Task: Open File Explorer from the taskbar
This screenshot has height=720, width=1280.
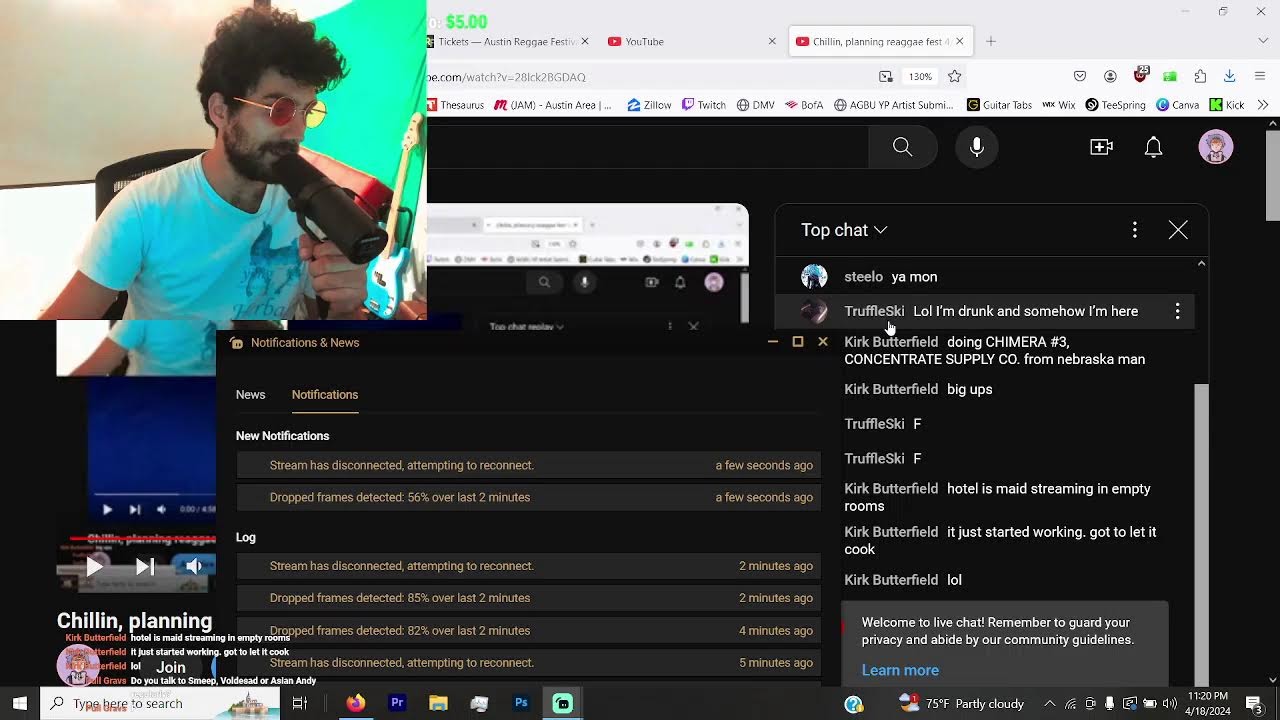Action: tap(438, 703)
